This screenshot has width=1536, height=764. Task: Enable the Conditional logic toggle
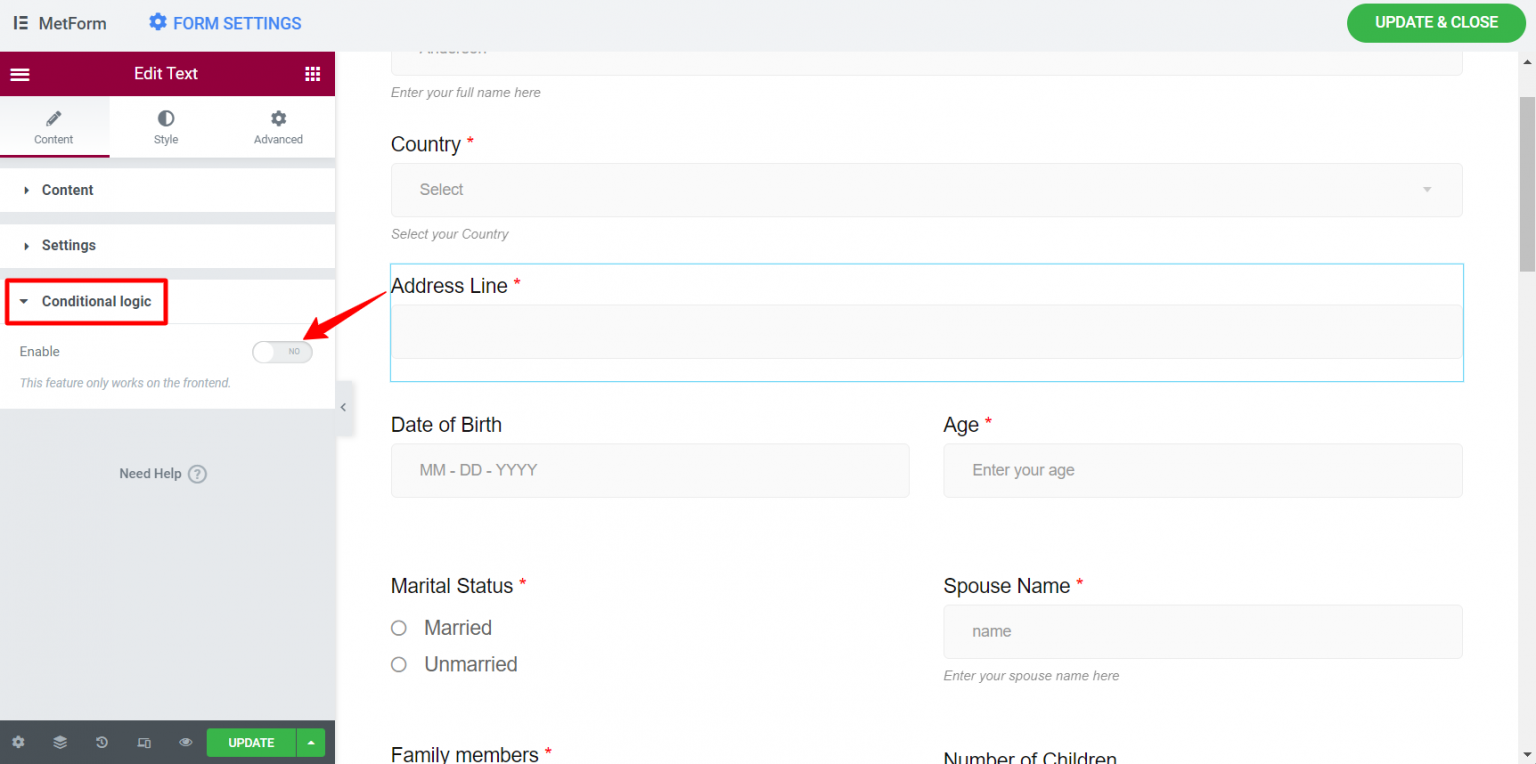coord(281,352)
